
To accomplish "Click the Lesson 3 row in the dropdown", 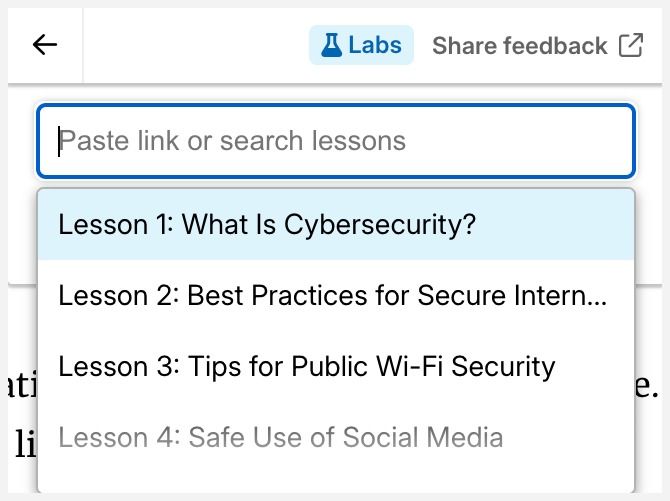I will click(336, 366).
